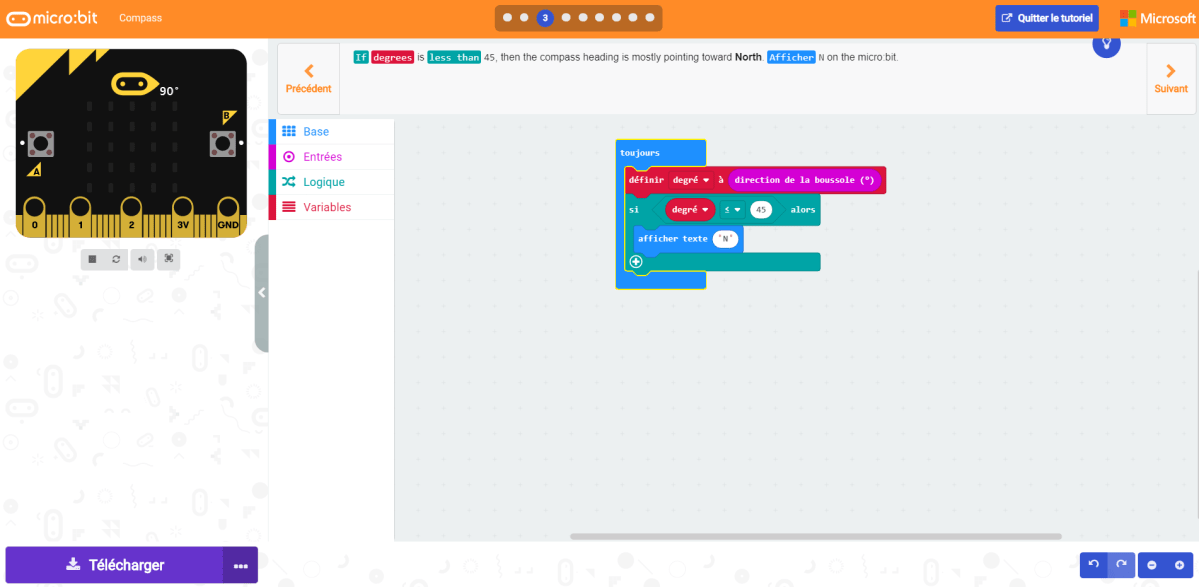Zoom in on the workspace
This screenshot has width=1199, height=587.
click(1180, 565)
